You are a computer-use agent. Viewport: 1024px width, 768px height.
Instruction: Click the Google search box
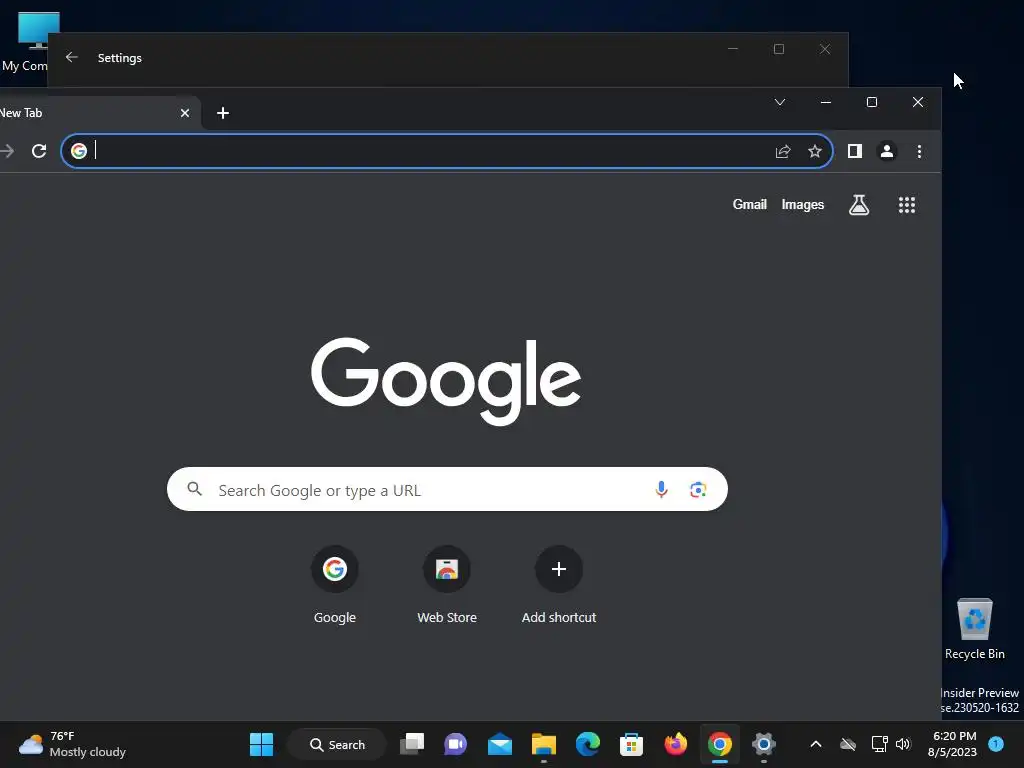[447, 489]
